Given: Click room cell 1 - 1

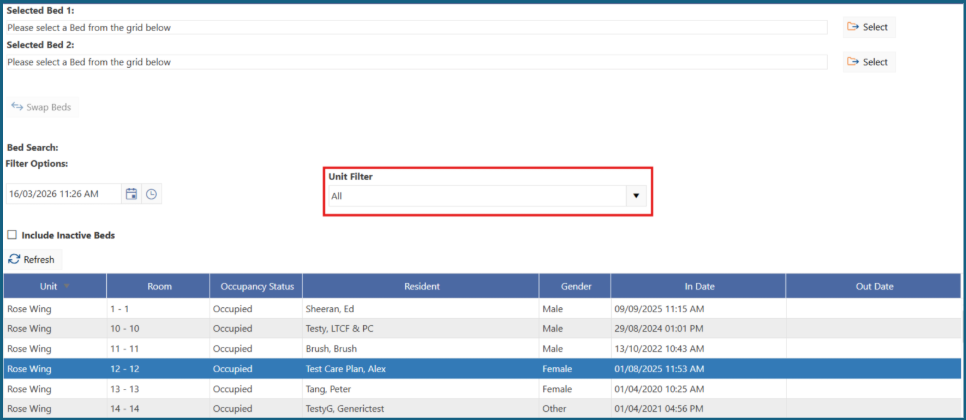Looking at the screenshot, I should [x=158, y=309].
